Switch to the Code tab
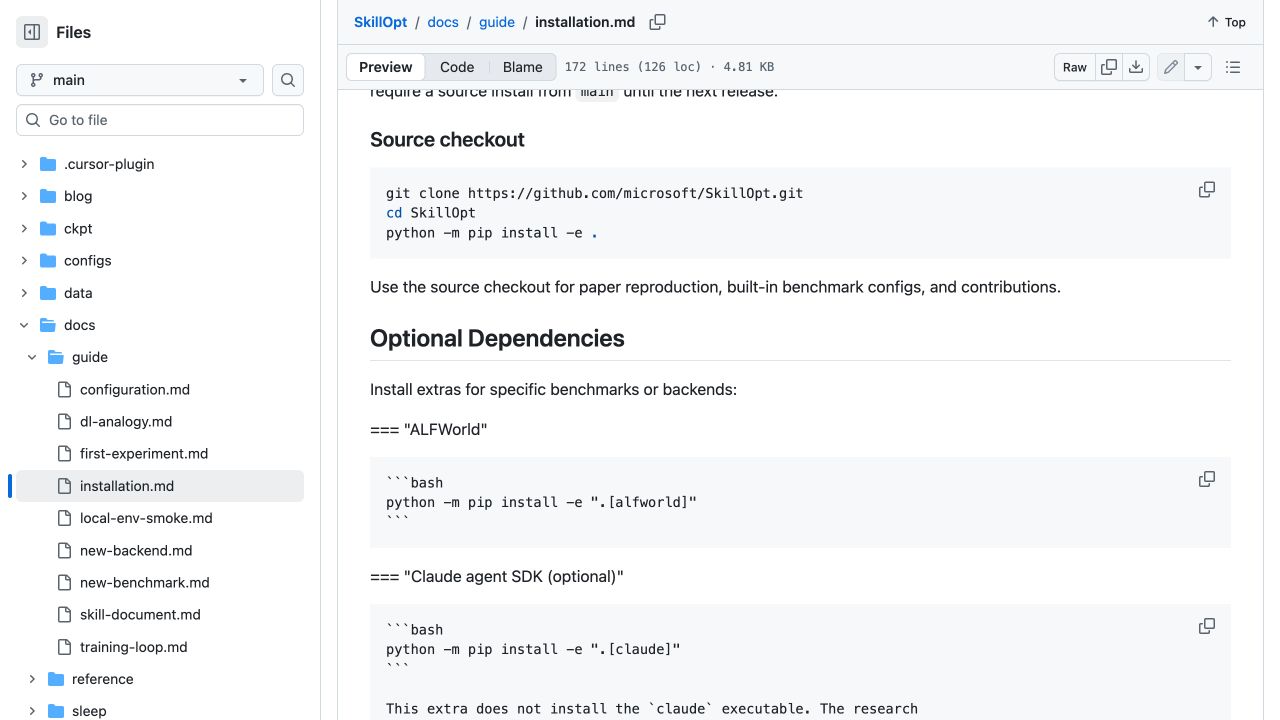Screen dimensions: 1280x720 [x=457, y=67]
